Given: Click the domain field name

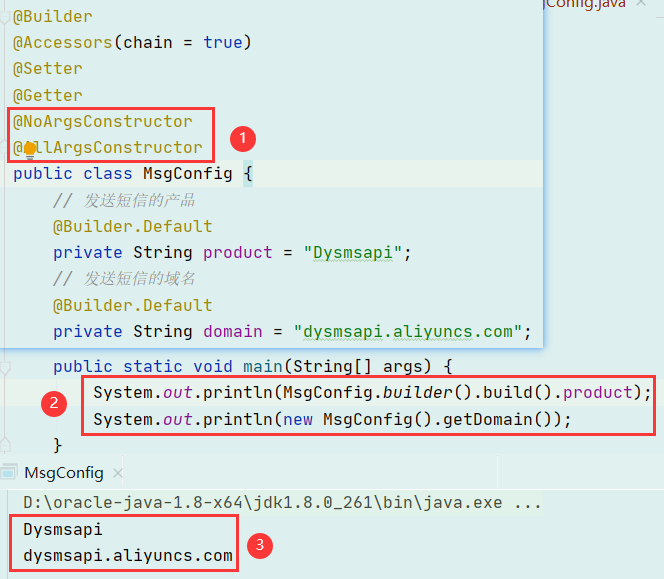Looking at the screenshot, I should tap(232, 332).
